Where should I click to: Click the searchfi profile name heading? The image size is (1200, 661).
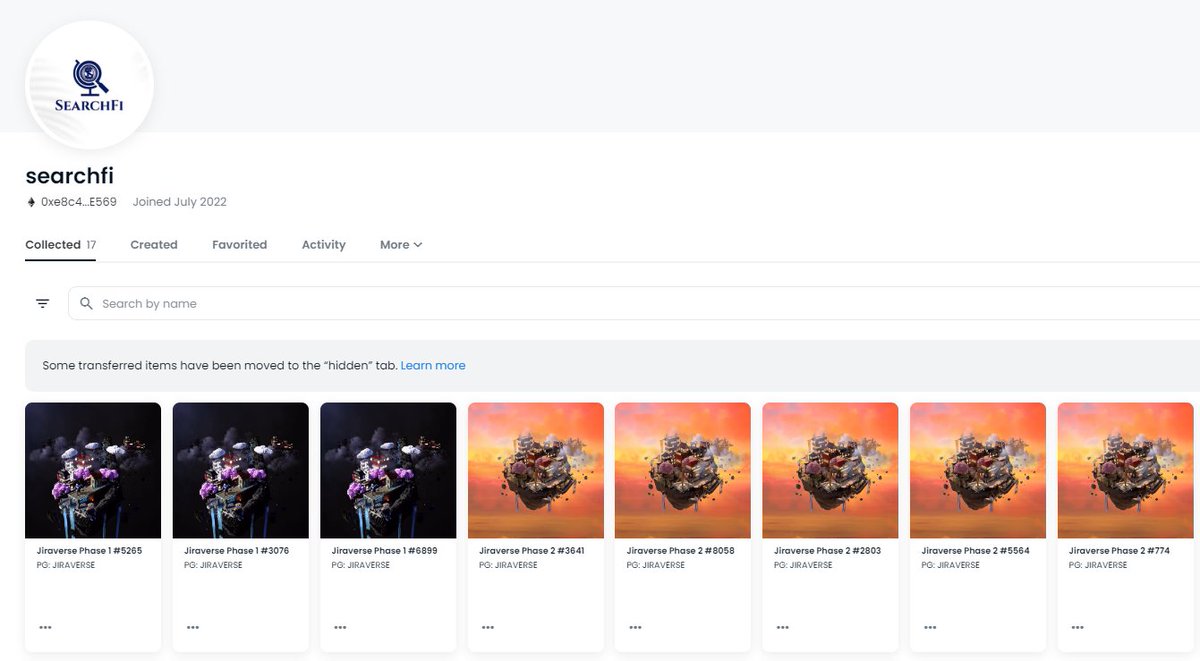[70, 176]
